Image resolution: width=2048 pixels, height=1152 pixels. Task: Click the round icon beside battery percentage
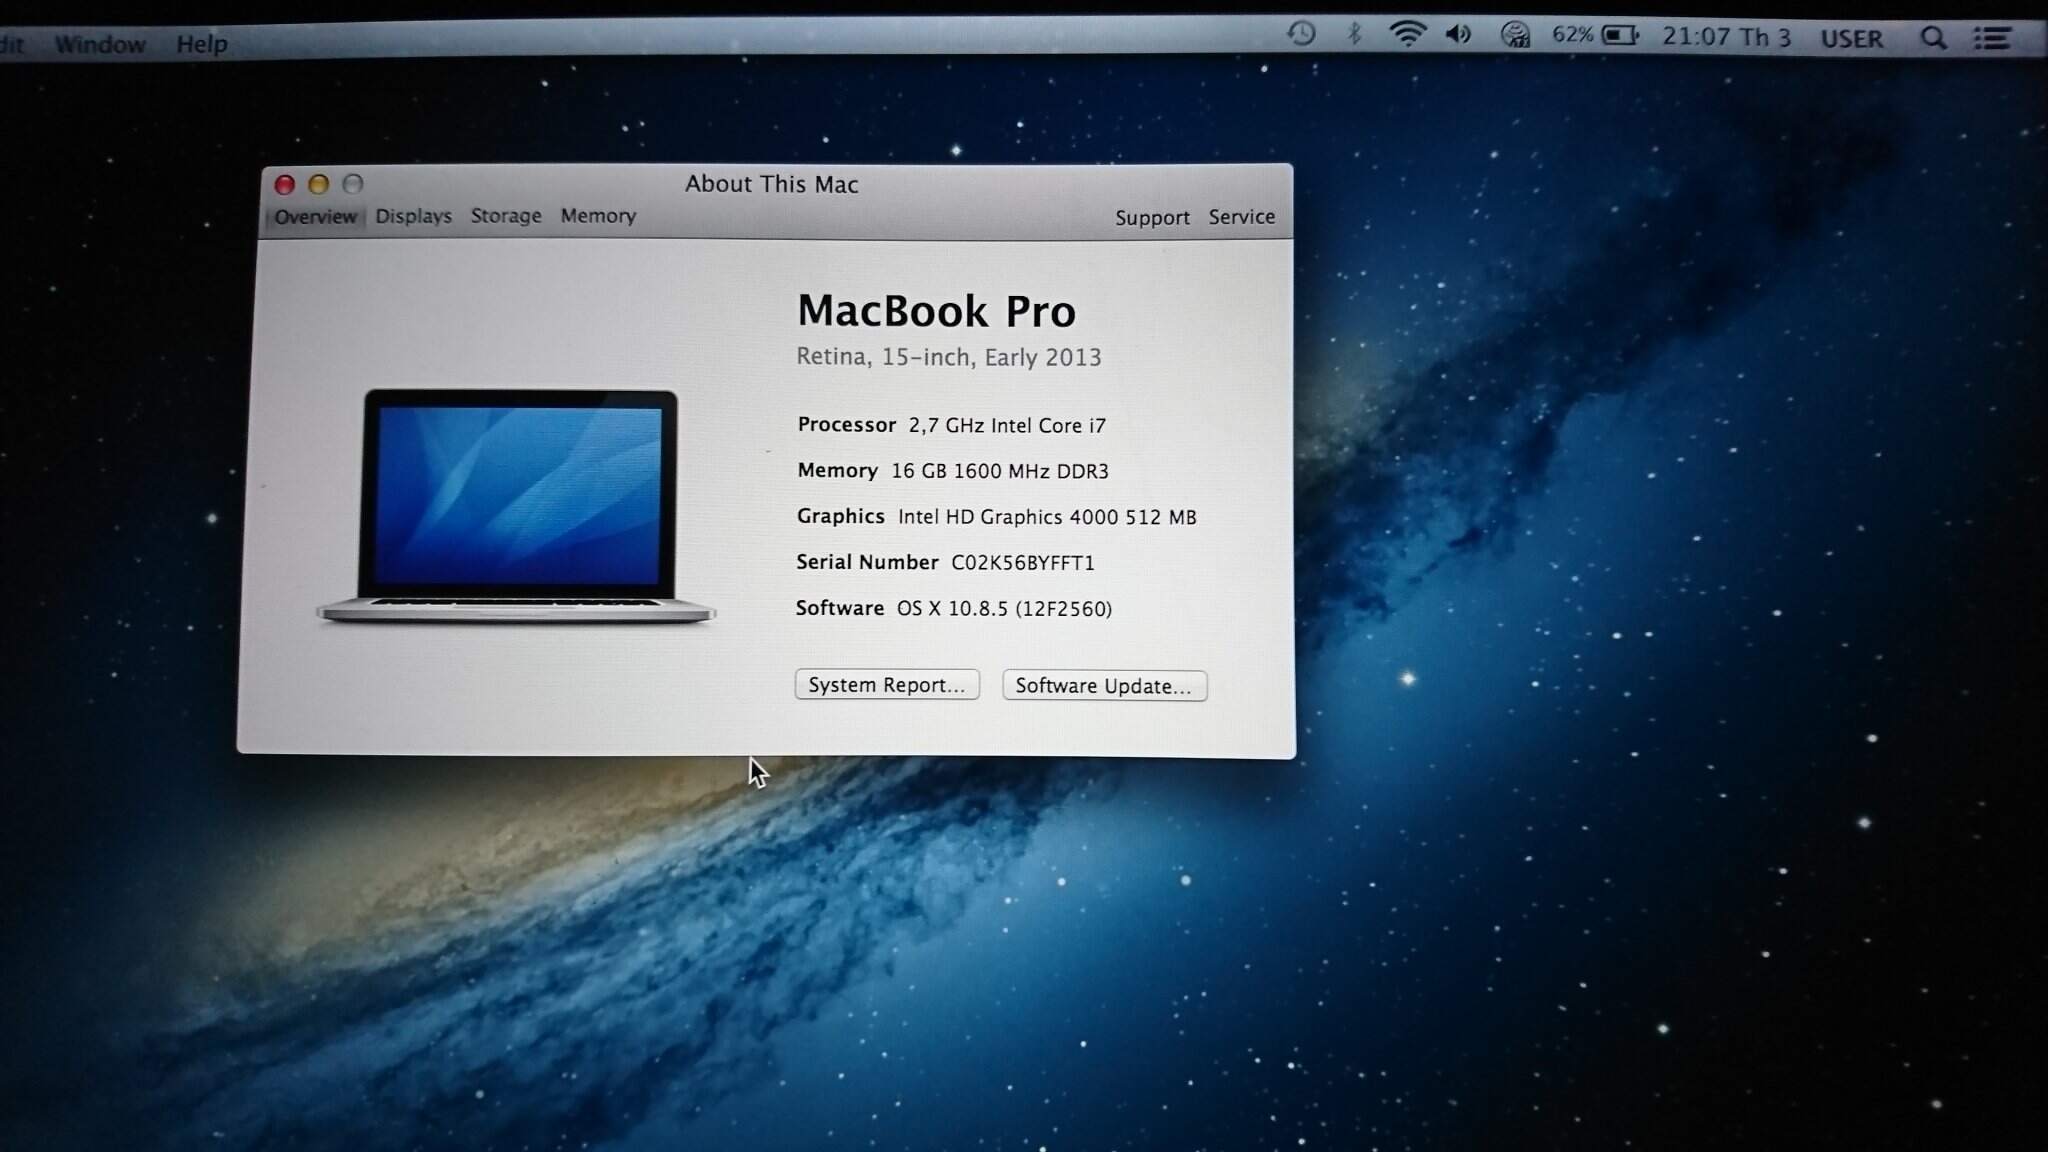click(x=1515, y=36)
